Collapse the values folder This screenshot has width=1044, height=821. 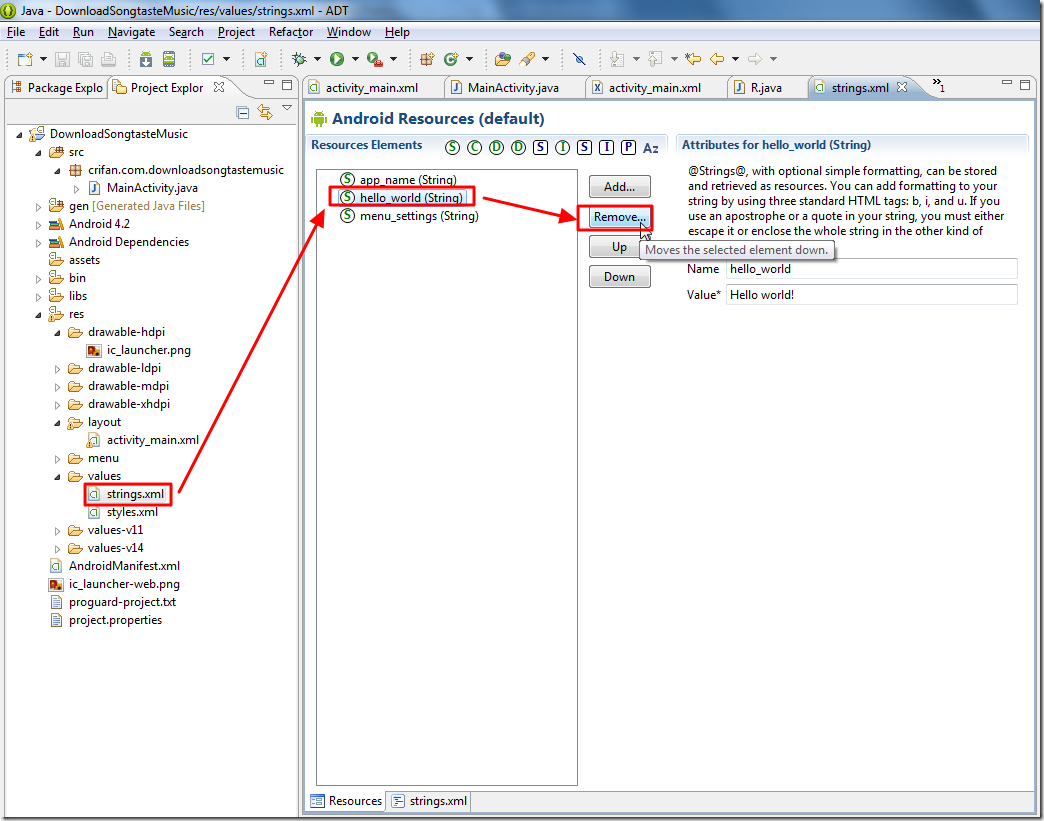pyautogui.click(x=57, y=477)
